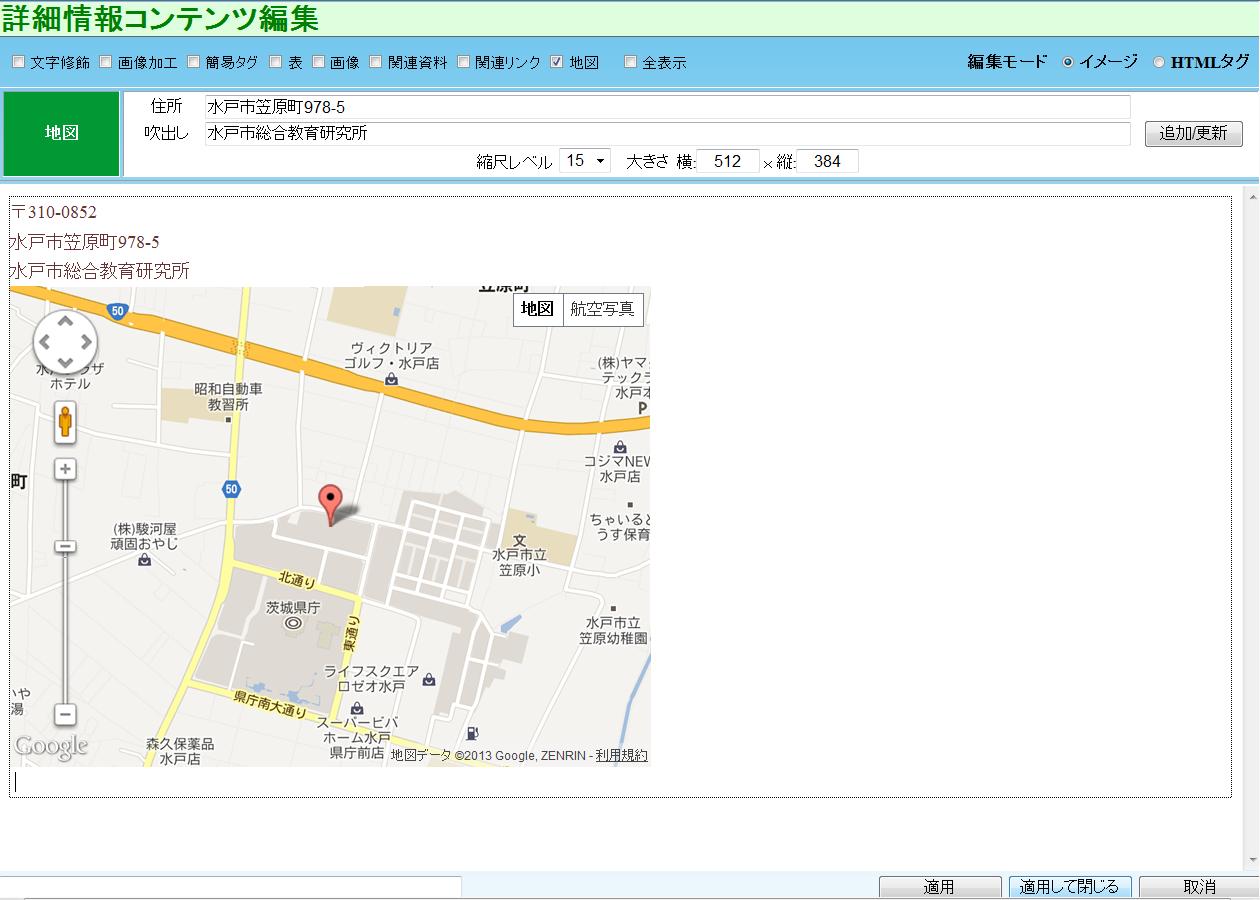Zoom out with the map minus button

[x=65, y=715]
